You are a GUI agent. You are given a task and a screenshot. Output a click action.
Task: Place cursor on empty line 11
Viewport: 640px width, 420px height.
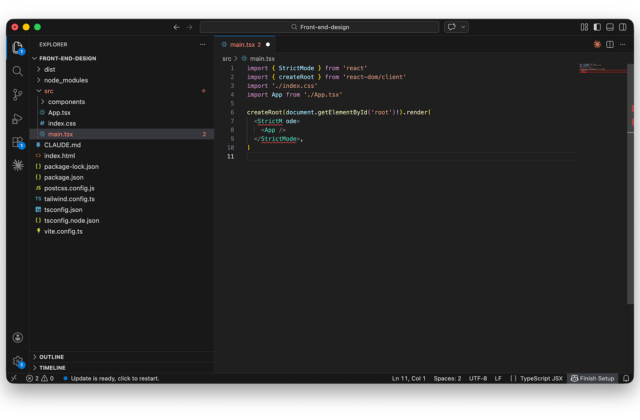411,156
